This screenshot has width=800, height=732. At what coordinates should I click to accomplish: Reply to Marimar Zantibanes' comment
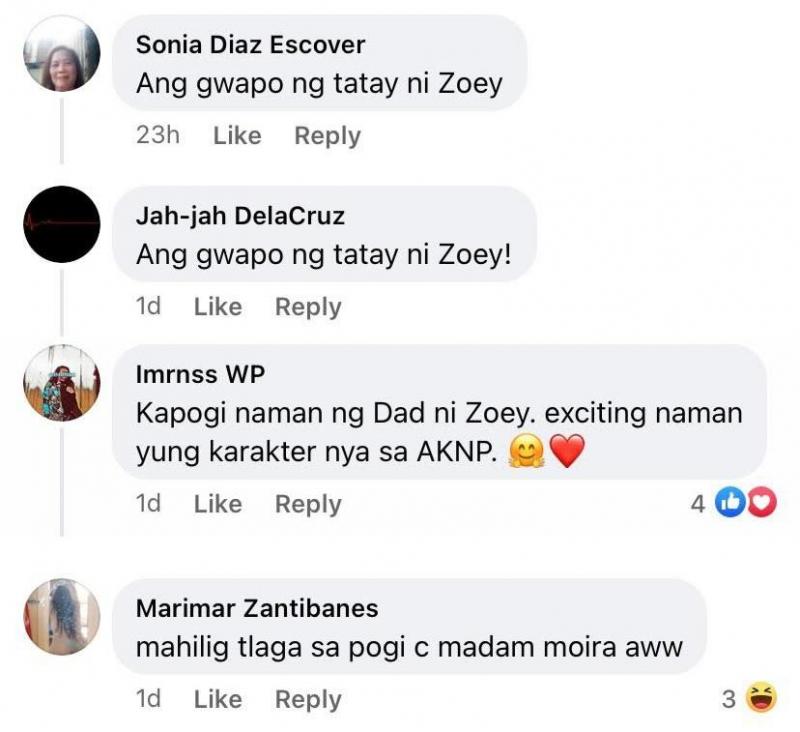pyautogui.click(x=310, y=700)
